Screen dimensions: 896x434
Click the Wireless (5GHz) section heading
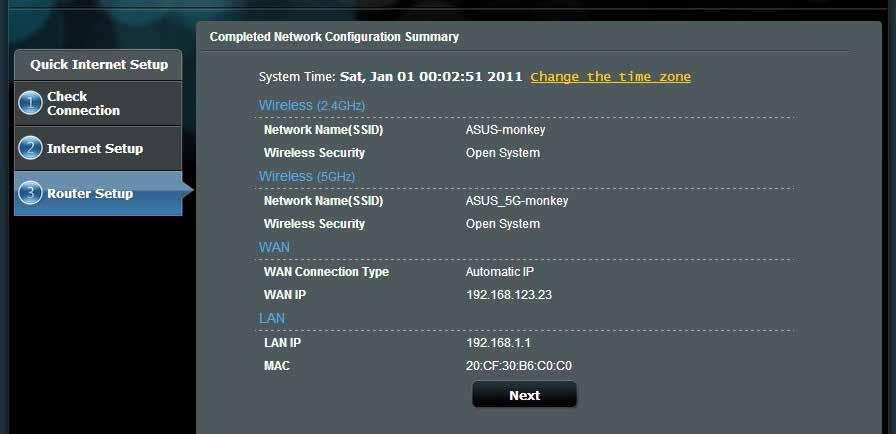(x=307, y=176)
